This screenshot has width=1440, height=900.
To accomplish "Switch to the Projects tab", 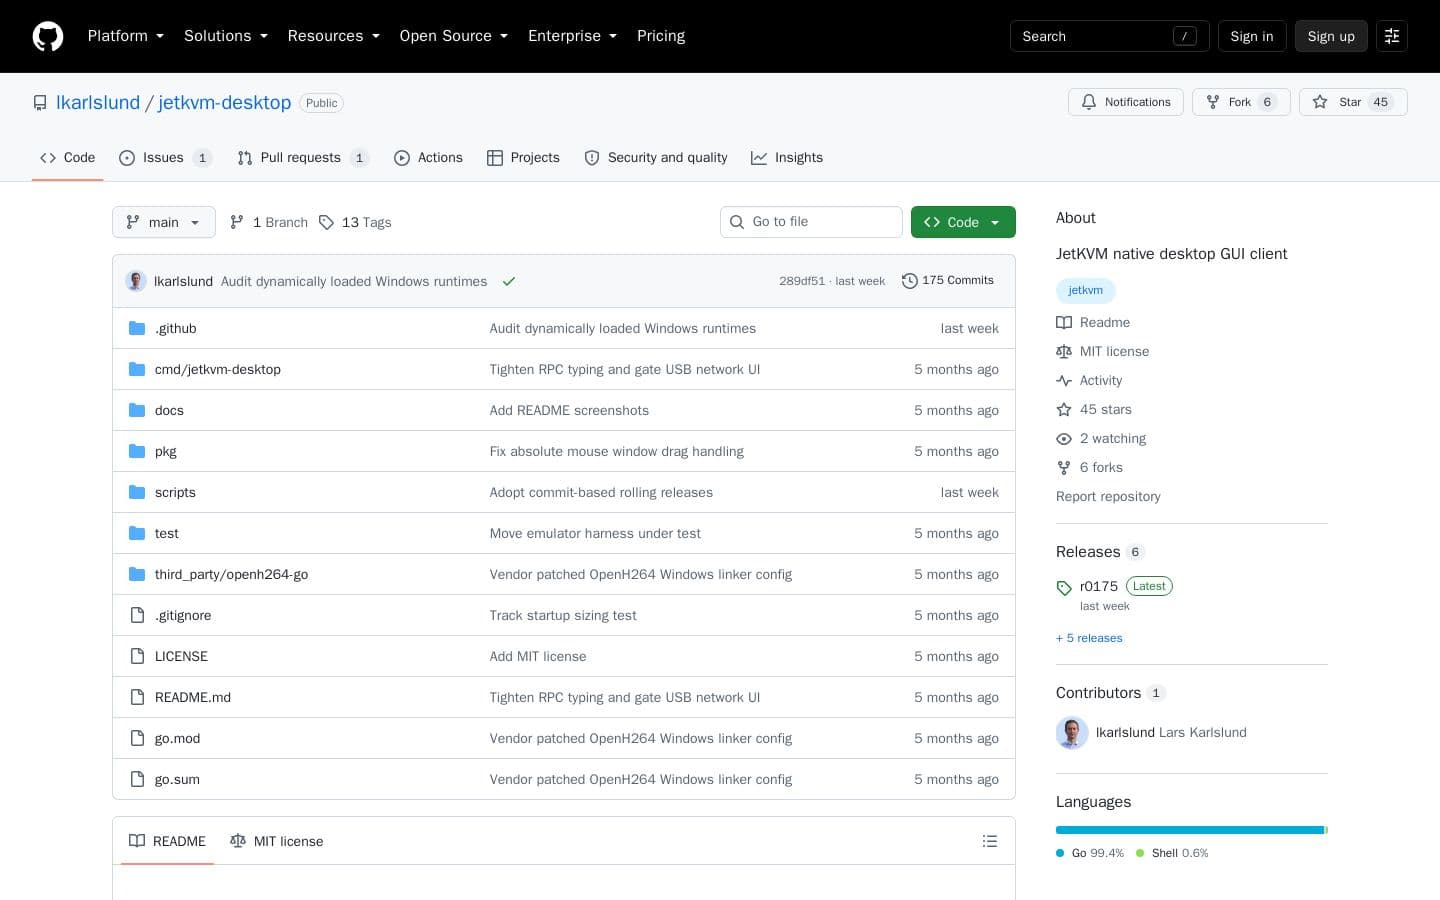I will [x=523, y=158].
